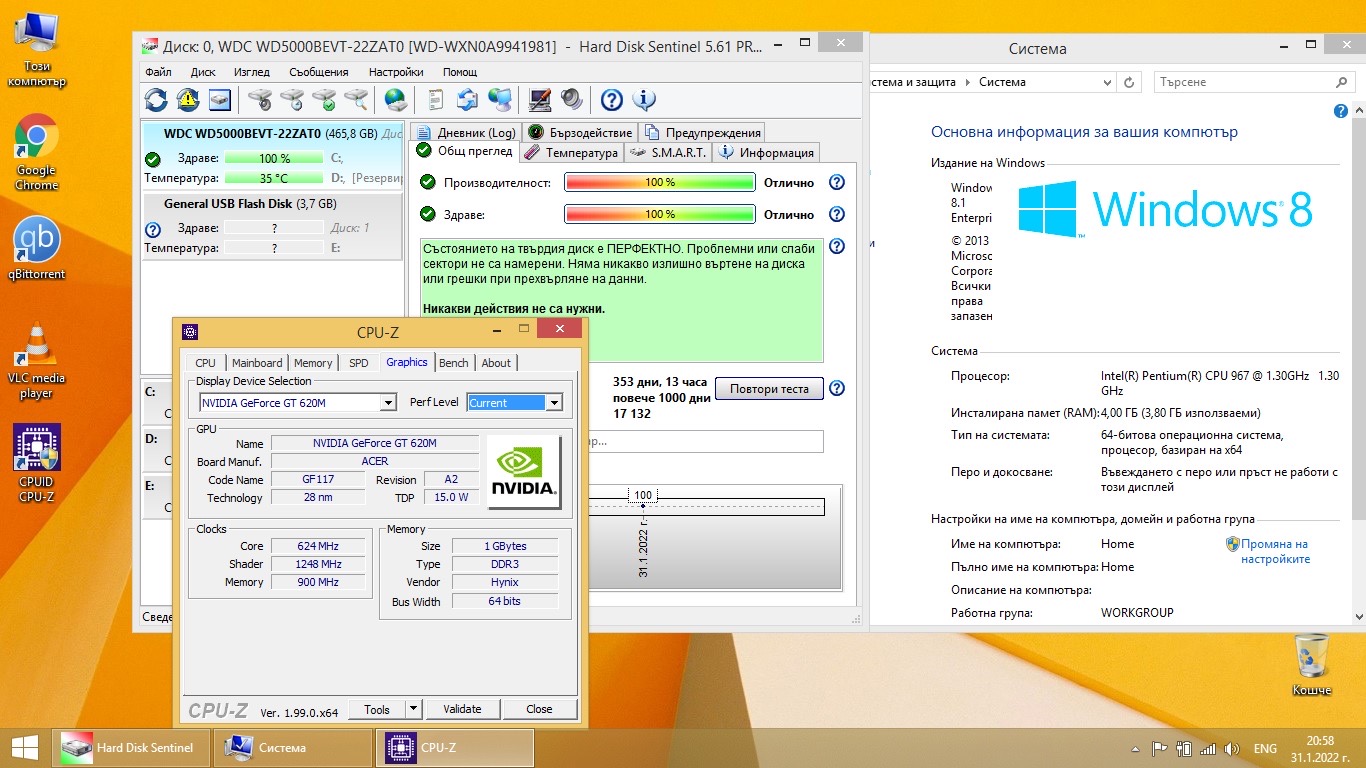Switch to the Bench tab in CPU-Z
The image size is (1366, 768).
[x=453, y=363]
